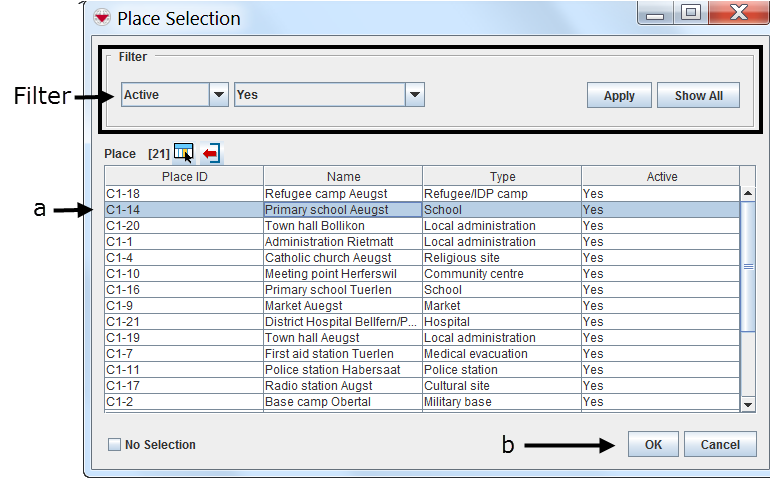This screenshot has height=480, width=770.
Task: Sort by the Place ID column header
Action: (184, 176)
